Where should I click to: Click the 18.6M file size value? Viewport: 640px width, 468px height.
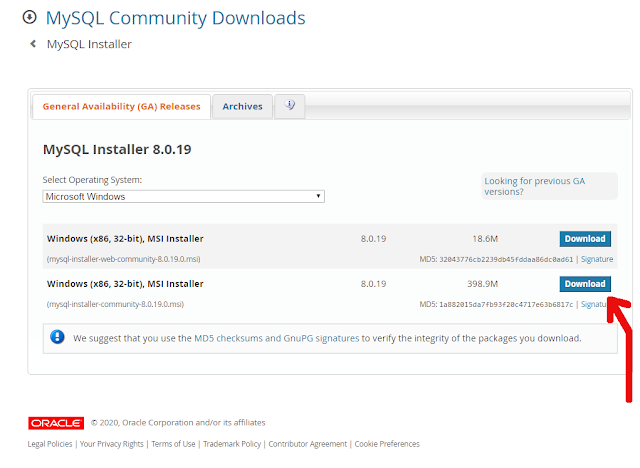pyautogui.click(x=485, y=239)
